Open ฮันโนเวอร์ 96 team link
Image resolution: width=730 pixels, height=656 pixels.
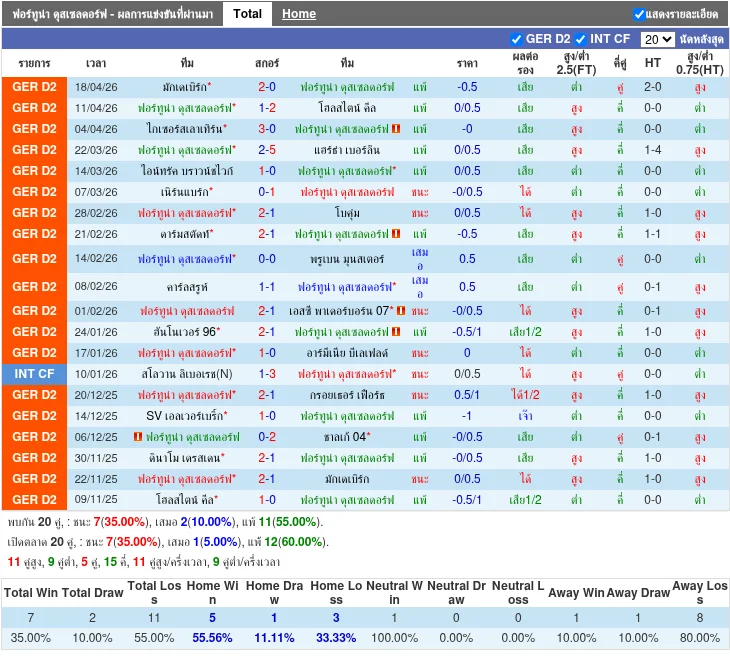tap(184, 332)
